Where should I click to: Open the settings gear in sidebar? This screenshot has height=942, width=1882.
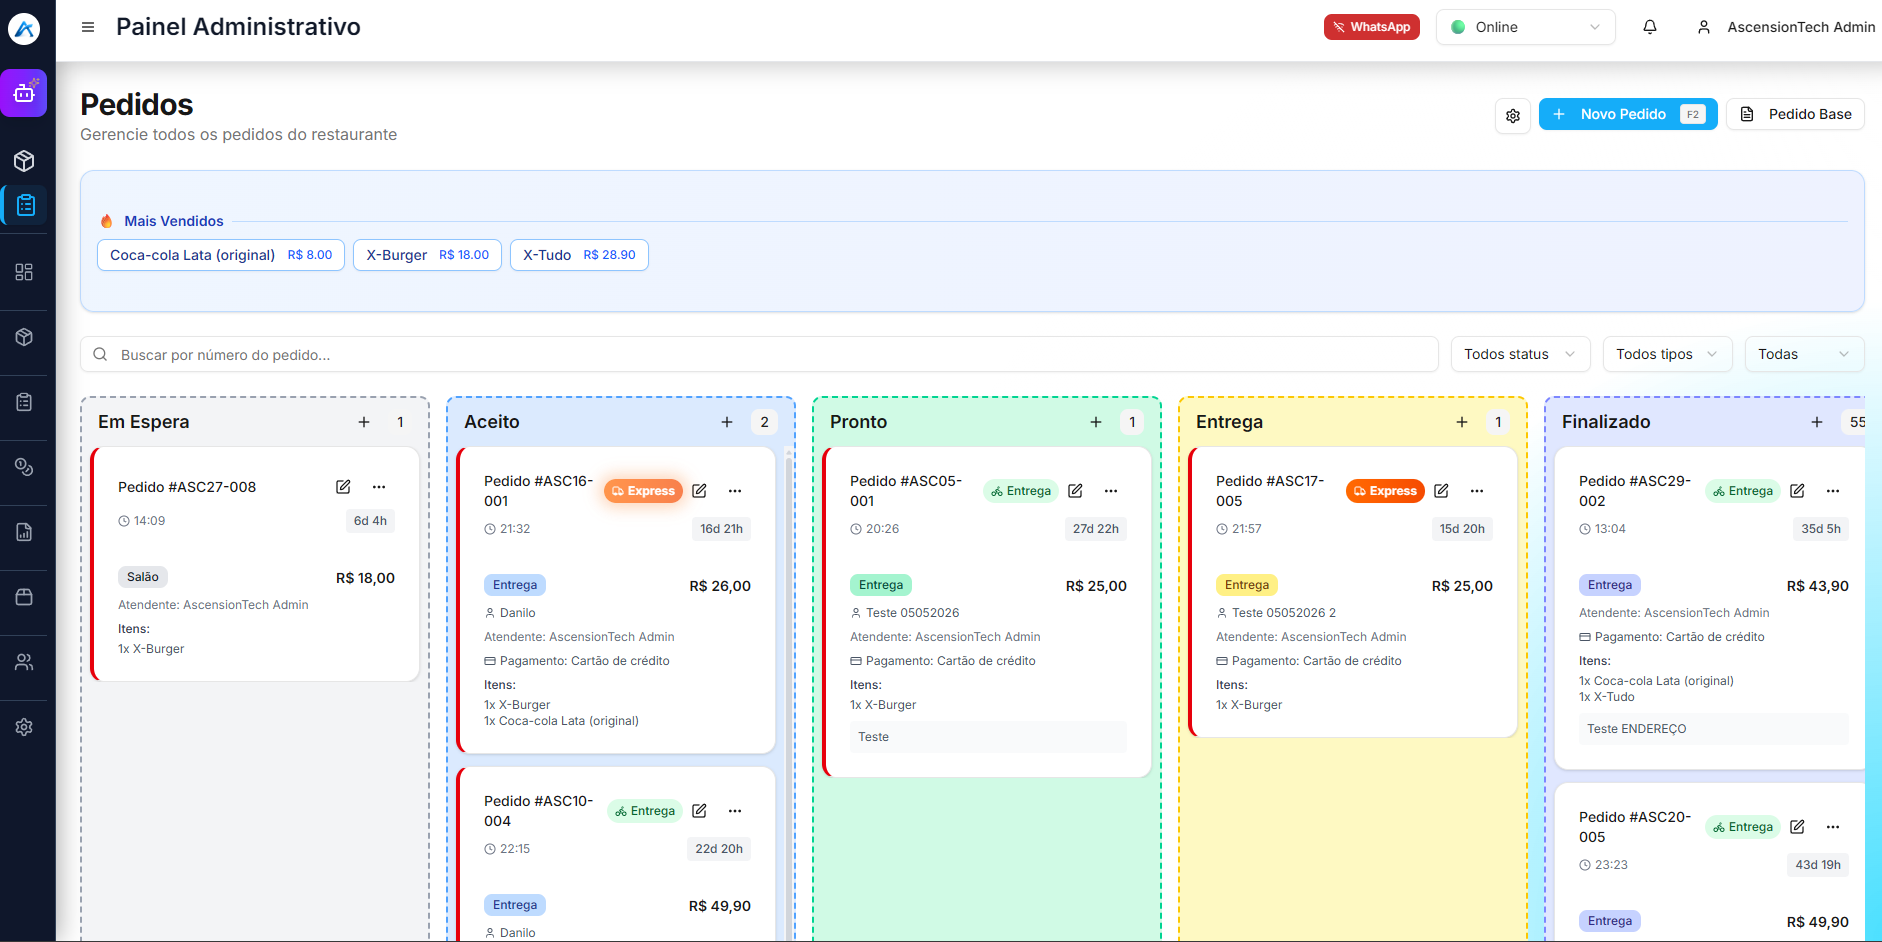[x=24, y=727]
